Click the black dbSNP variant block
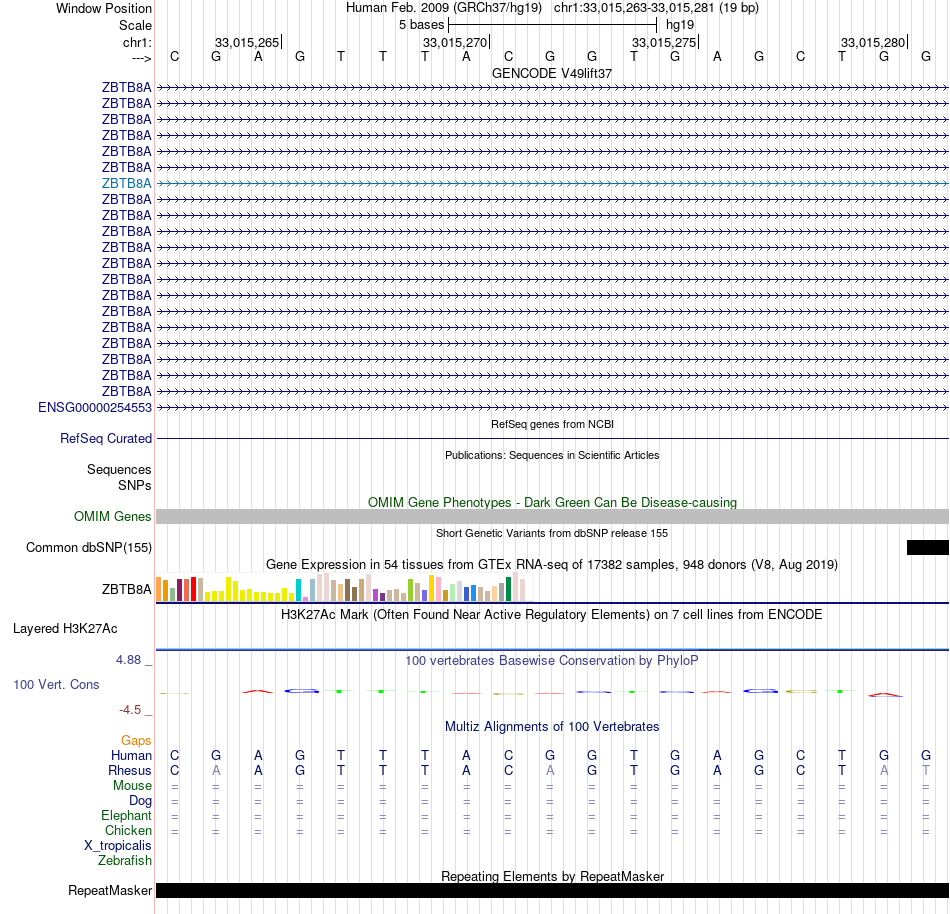 pyautogui.click(x=928, y=548)
